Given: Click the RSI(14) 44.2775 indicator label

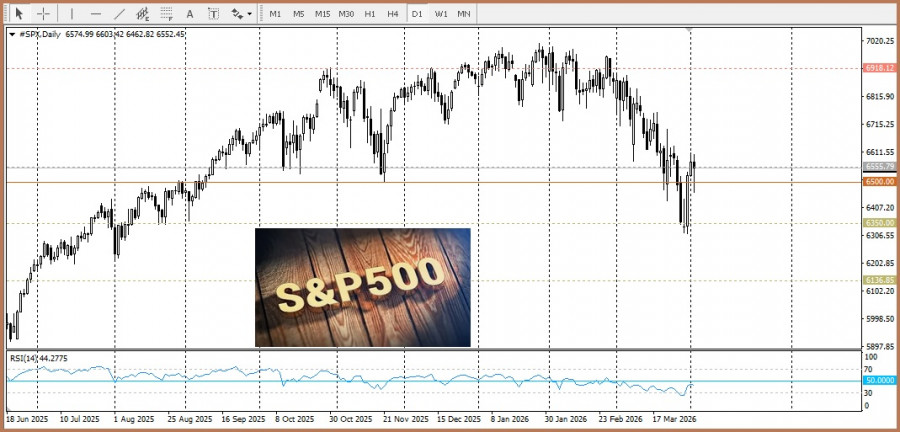Looking at the screenshot, I should (x=39, y=358).
